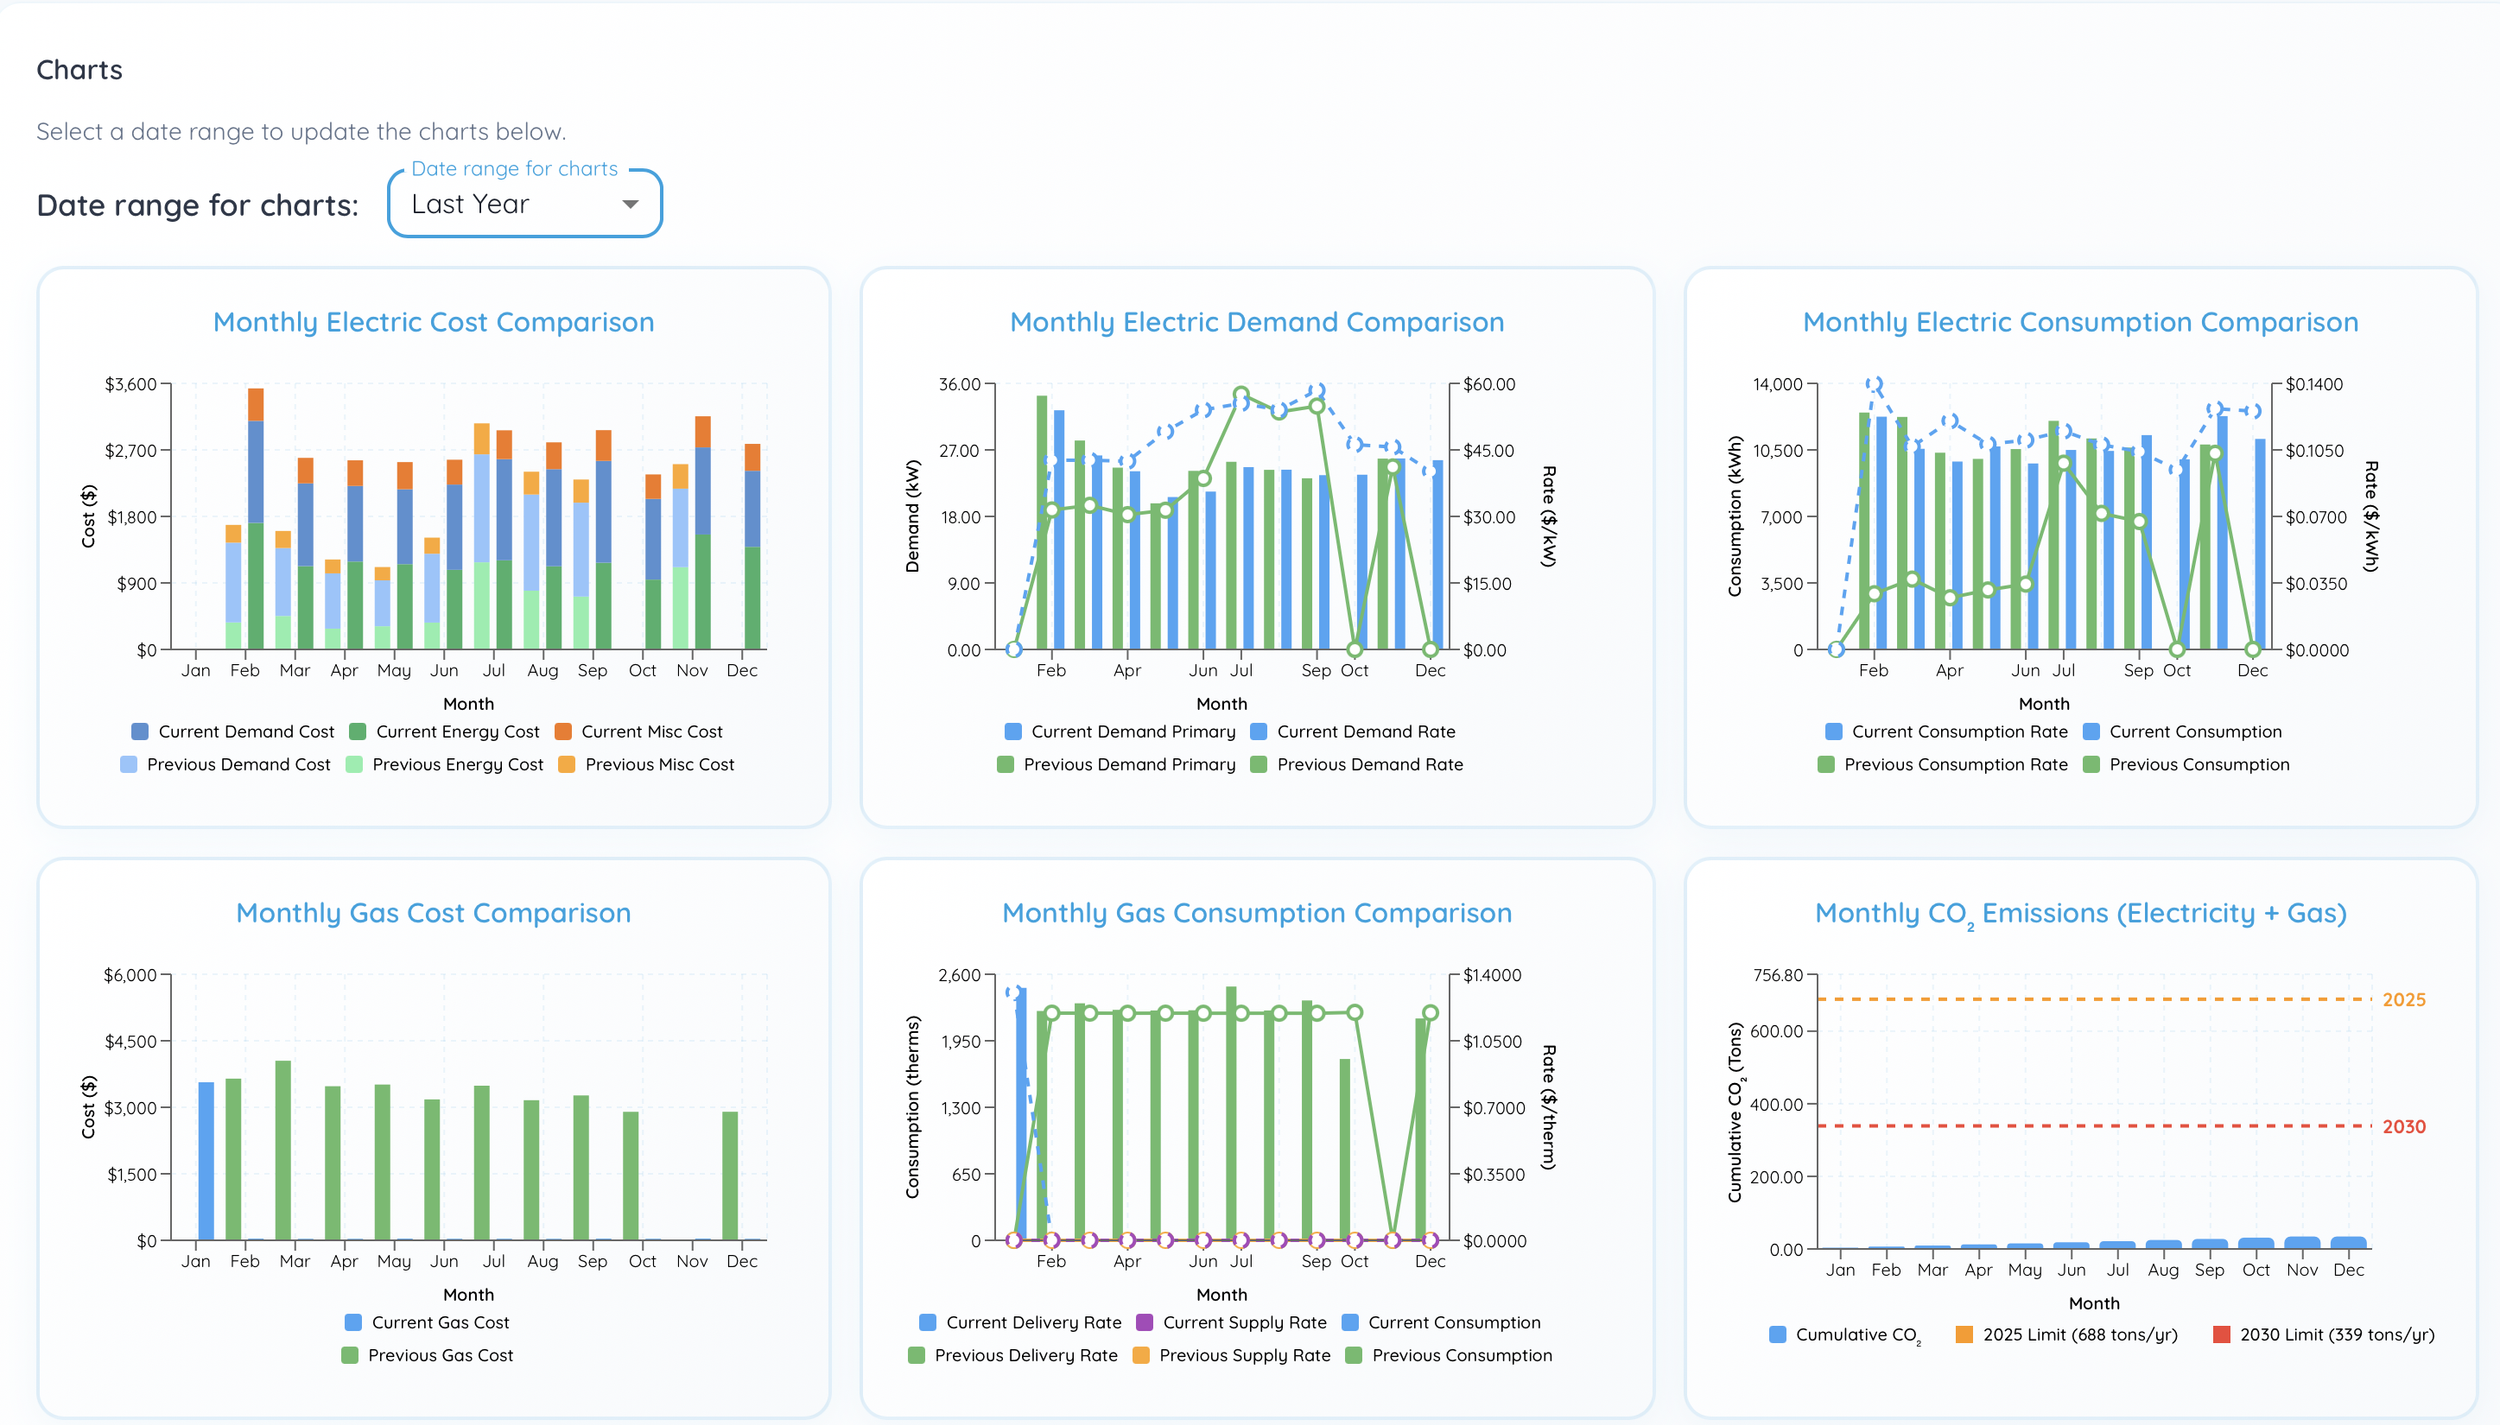The width and height of the screenshot is (2500, 1425).
Task: Toggle Current Demand Cost legend swatch
Action: [x=140, y=732]
